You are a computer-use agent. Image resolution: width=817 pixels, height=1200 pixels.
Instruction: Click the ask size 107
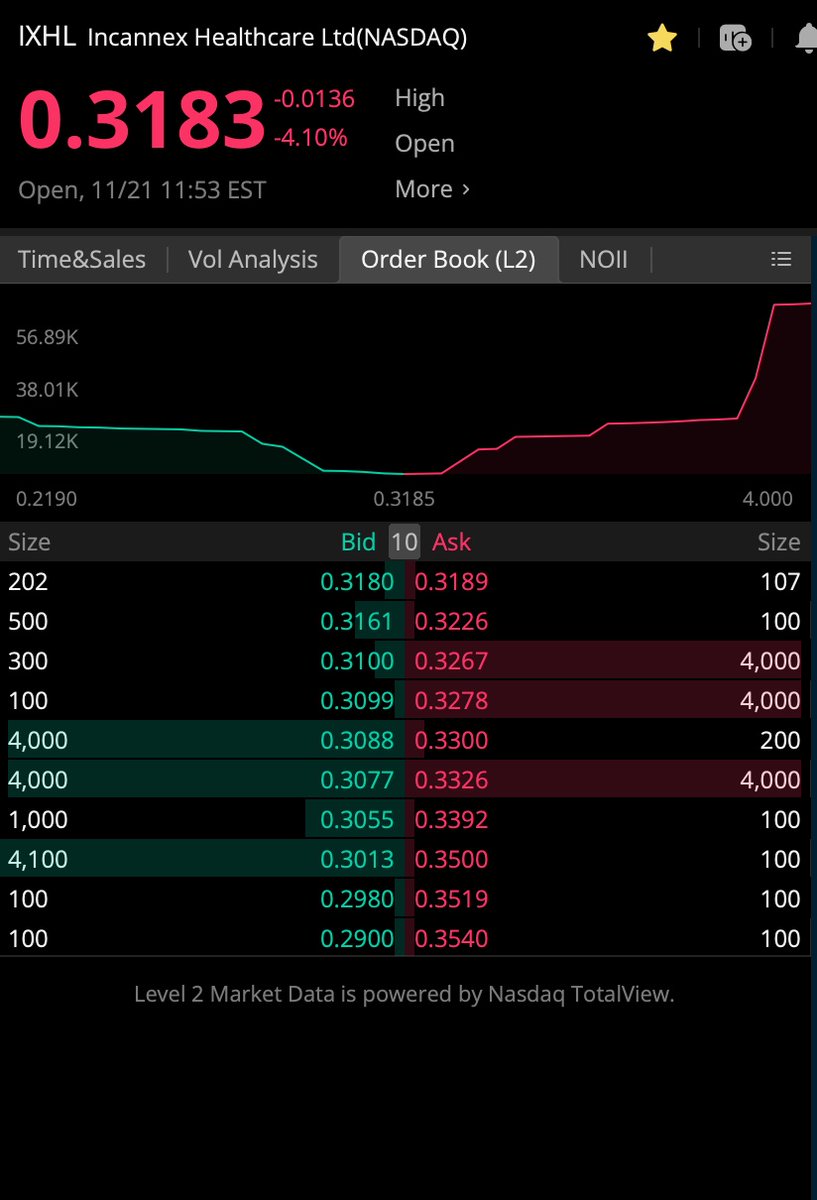780,582
